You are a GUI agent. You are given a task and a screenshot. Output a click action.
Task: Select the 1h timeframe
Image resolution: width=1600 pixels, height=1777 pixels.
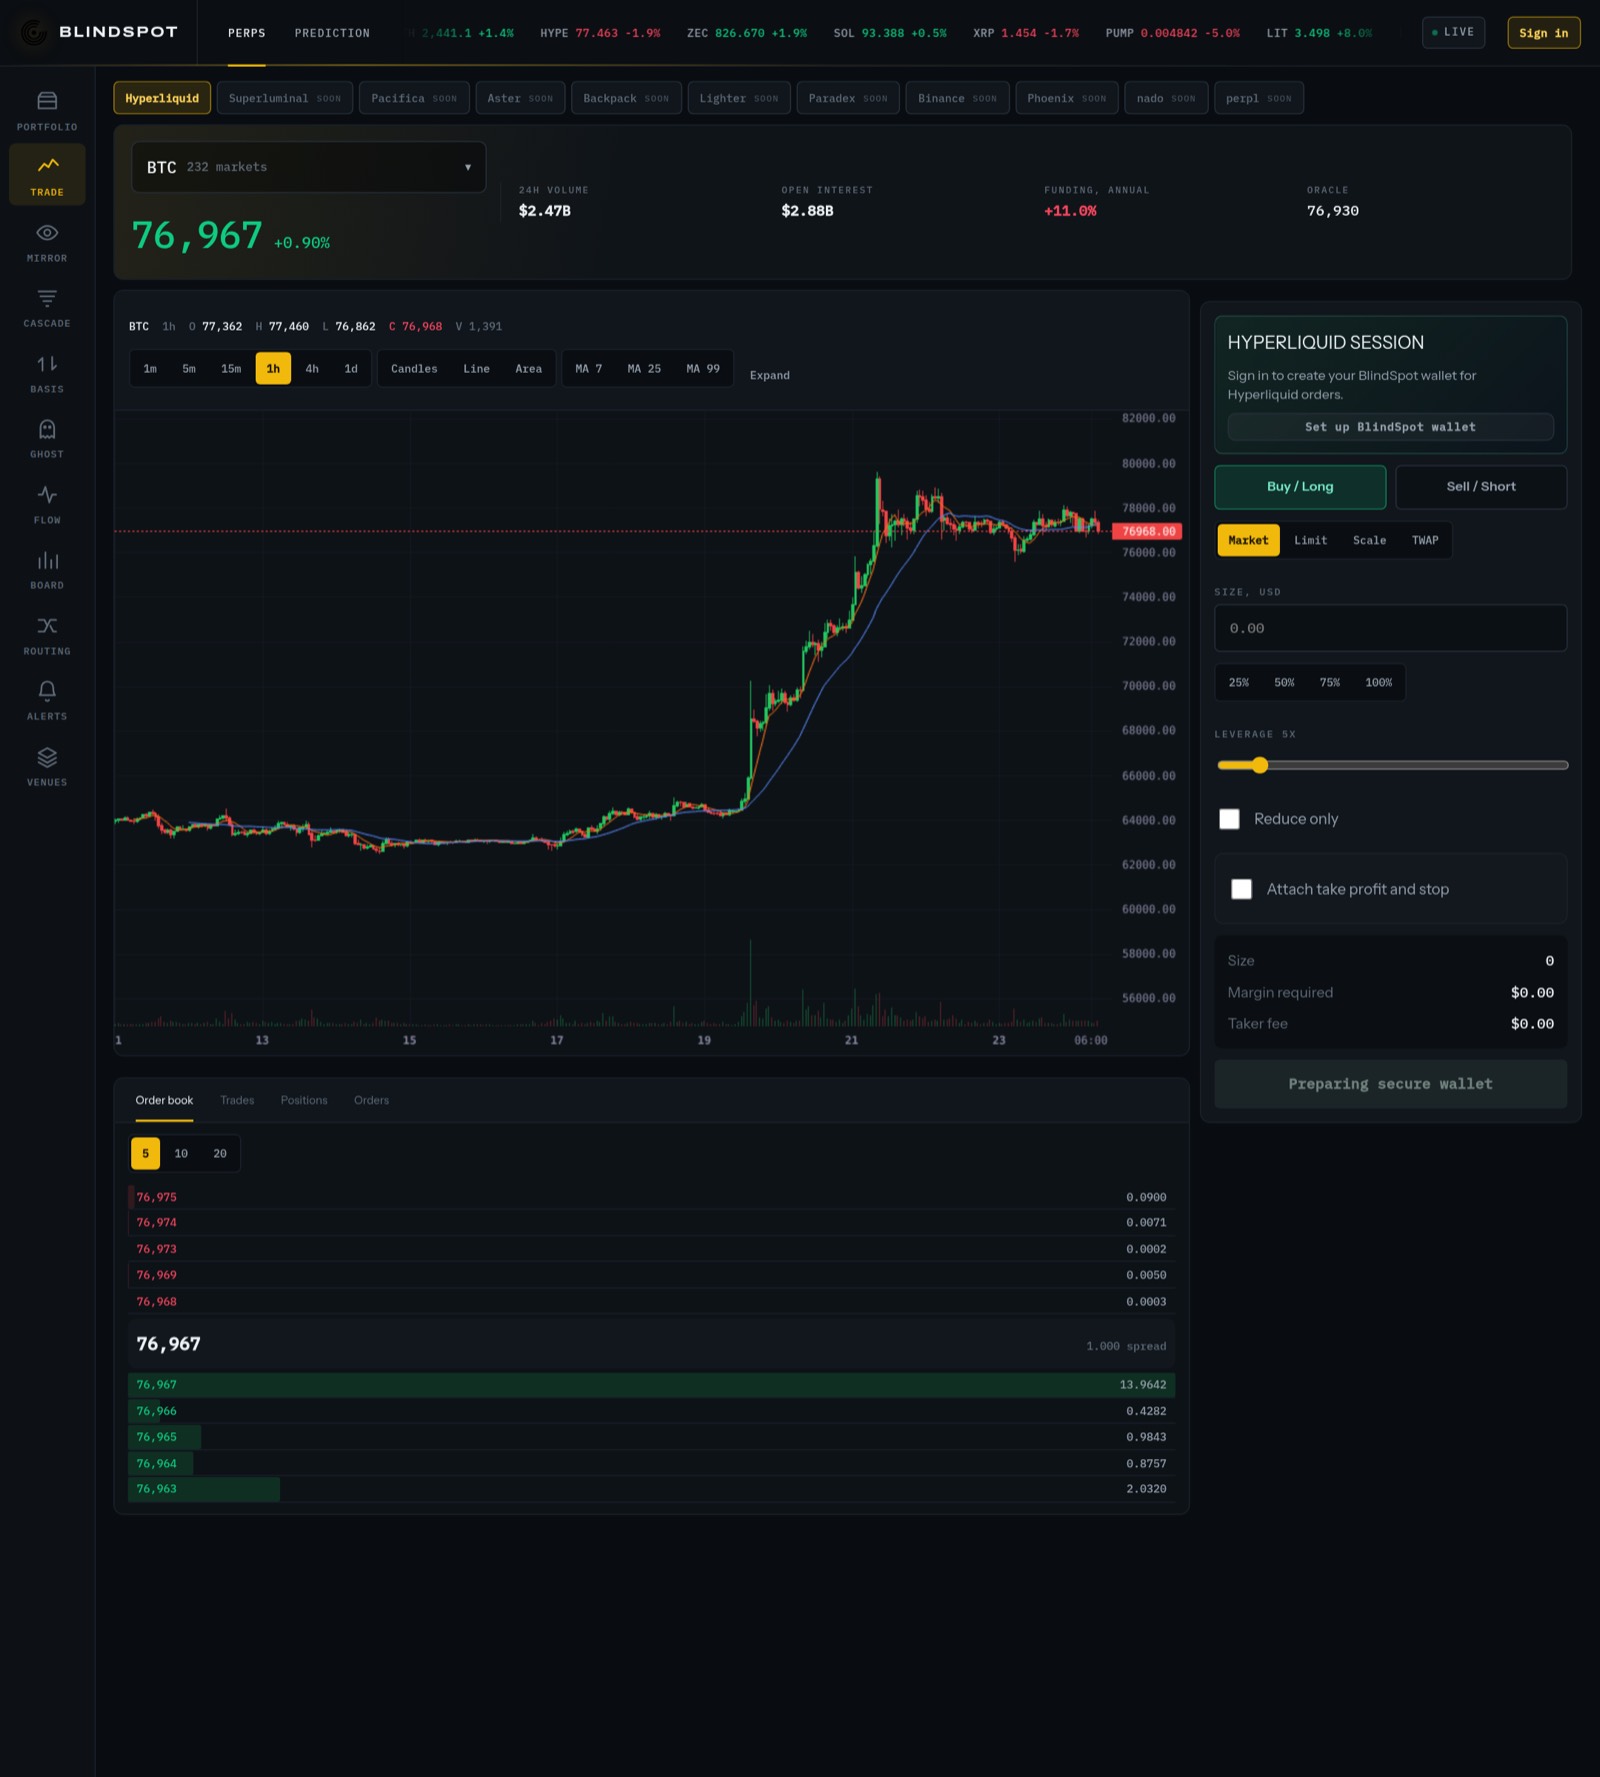pos(273,369)
